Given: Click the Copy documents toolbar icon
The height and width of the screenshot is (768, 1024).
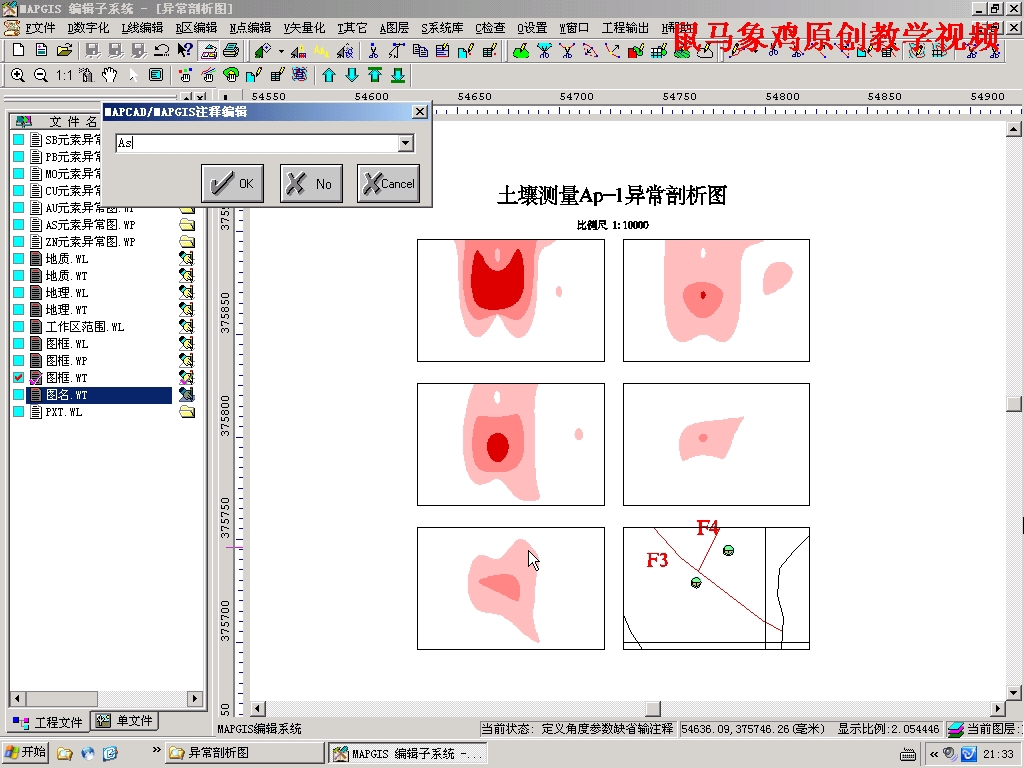Looking at the screenshot, I should coord(421,50).
